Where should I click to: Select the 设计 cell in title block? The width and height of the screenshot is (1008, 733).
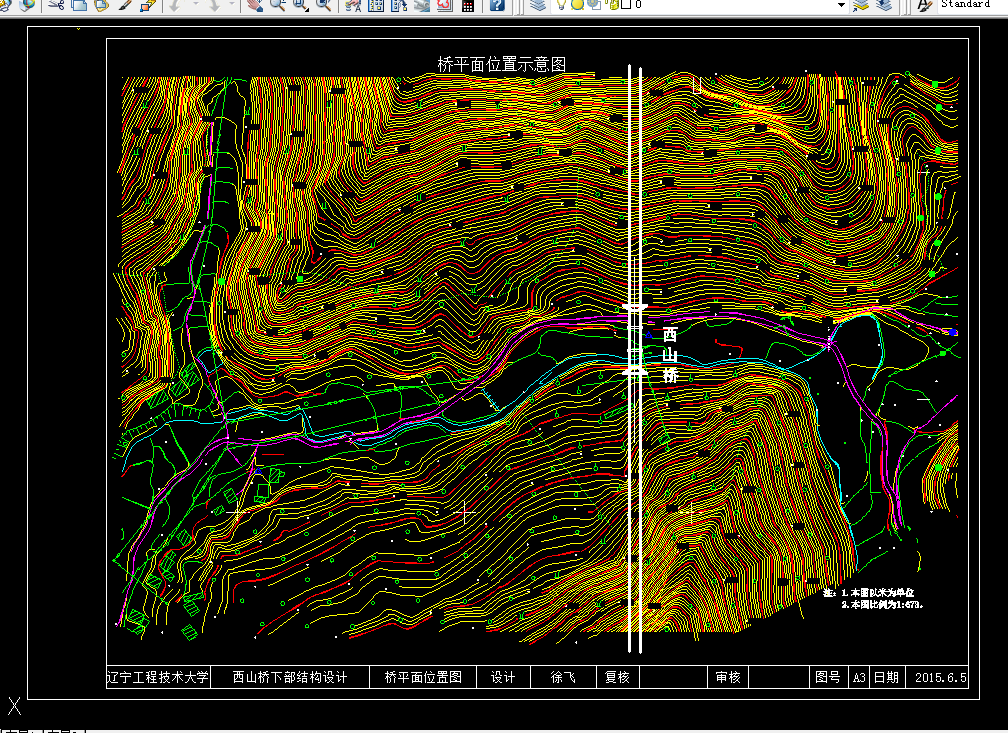click(x=503, y=677)
